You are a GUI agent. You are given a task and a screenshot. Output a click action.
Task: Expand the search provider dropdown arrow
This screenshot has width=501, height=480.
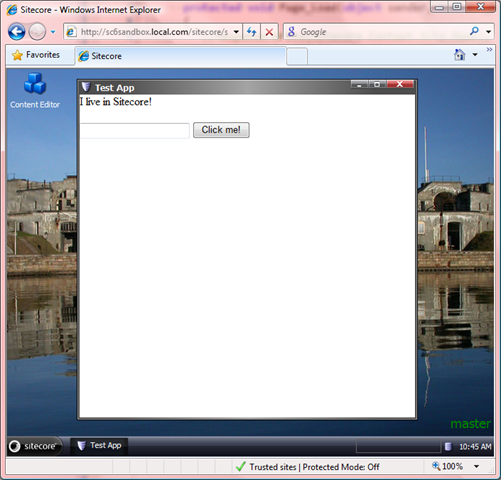point(489,32)
